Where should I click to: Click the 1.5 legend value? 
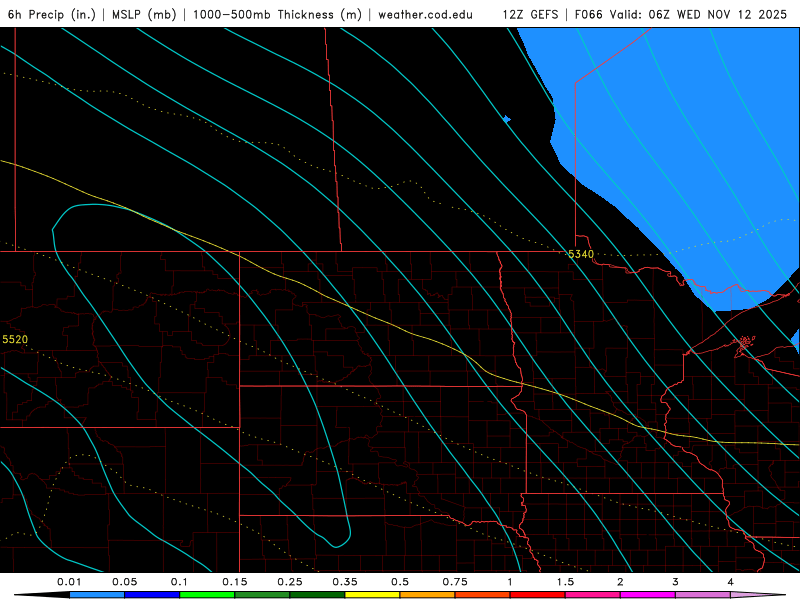click(x=565, y=582)
